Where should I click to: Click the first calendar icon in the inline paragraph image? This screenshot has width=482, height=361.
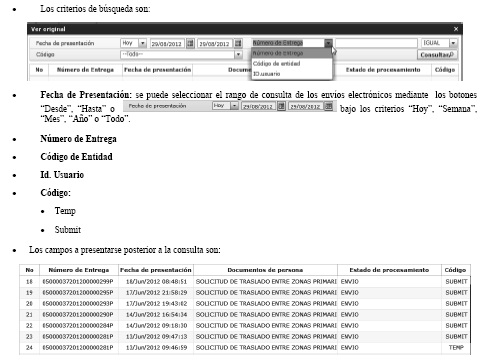click(x=281, y=106)
